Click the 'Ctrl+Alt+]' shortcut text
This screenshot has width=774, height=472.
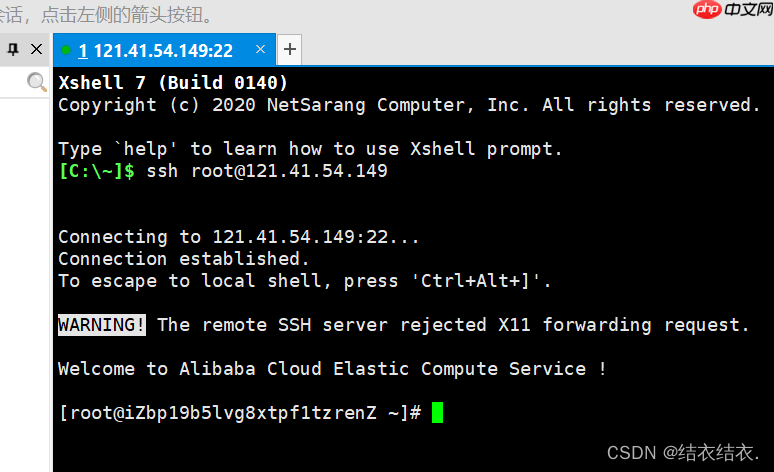point(475,281)
